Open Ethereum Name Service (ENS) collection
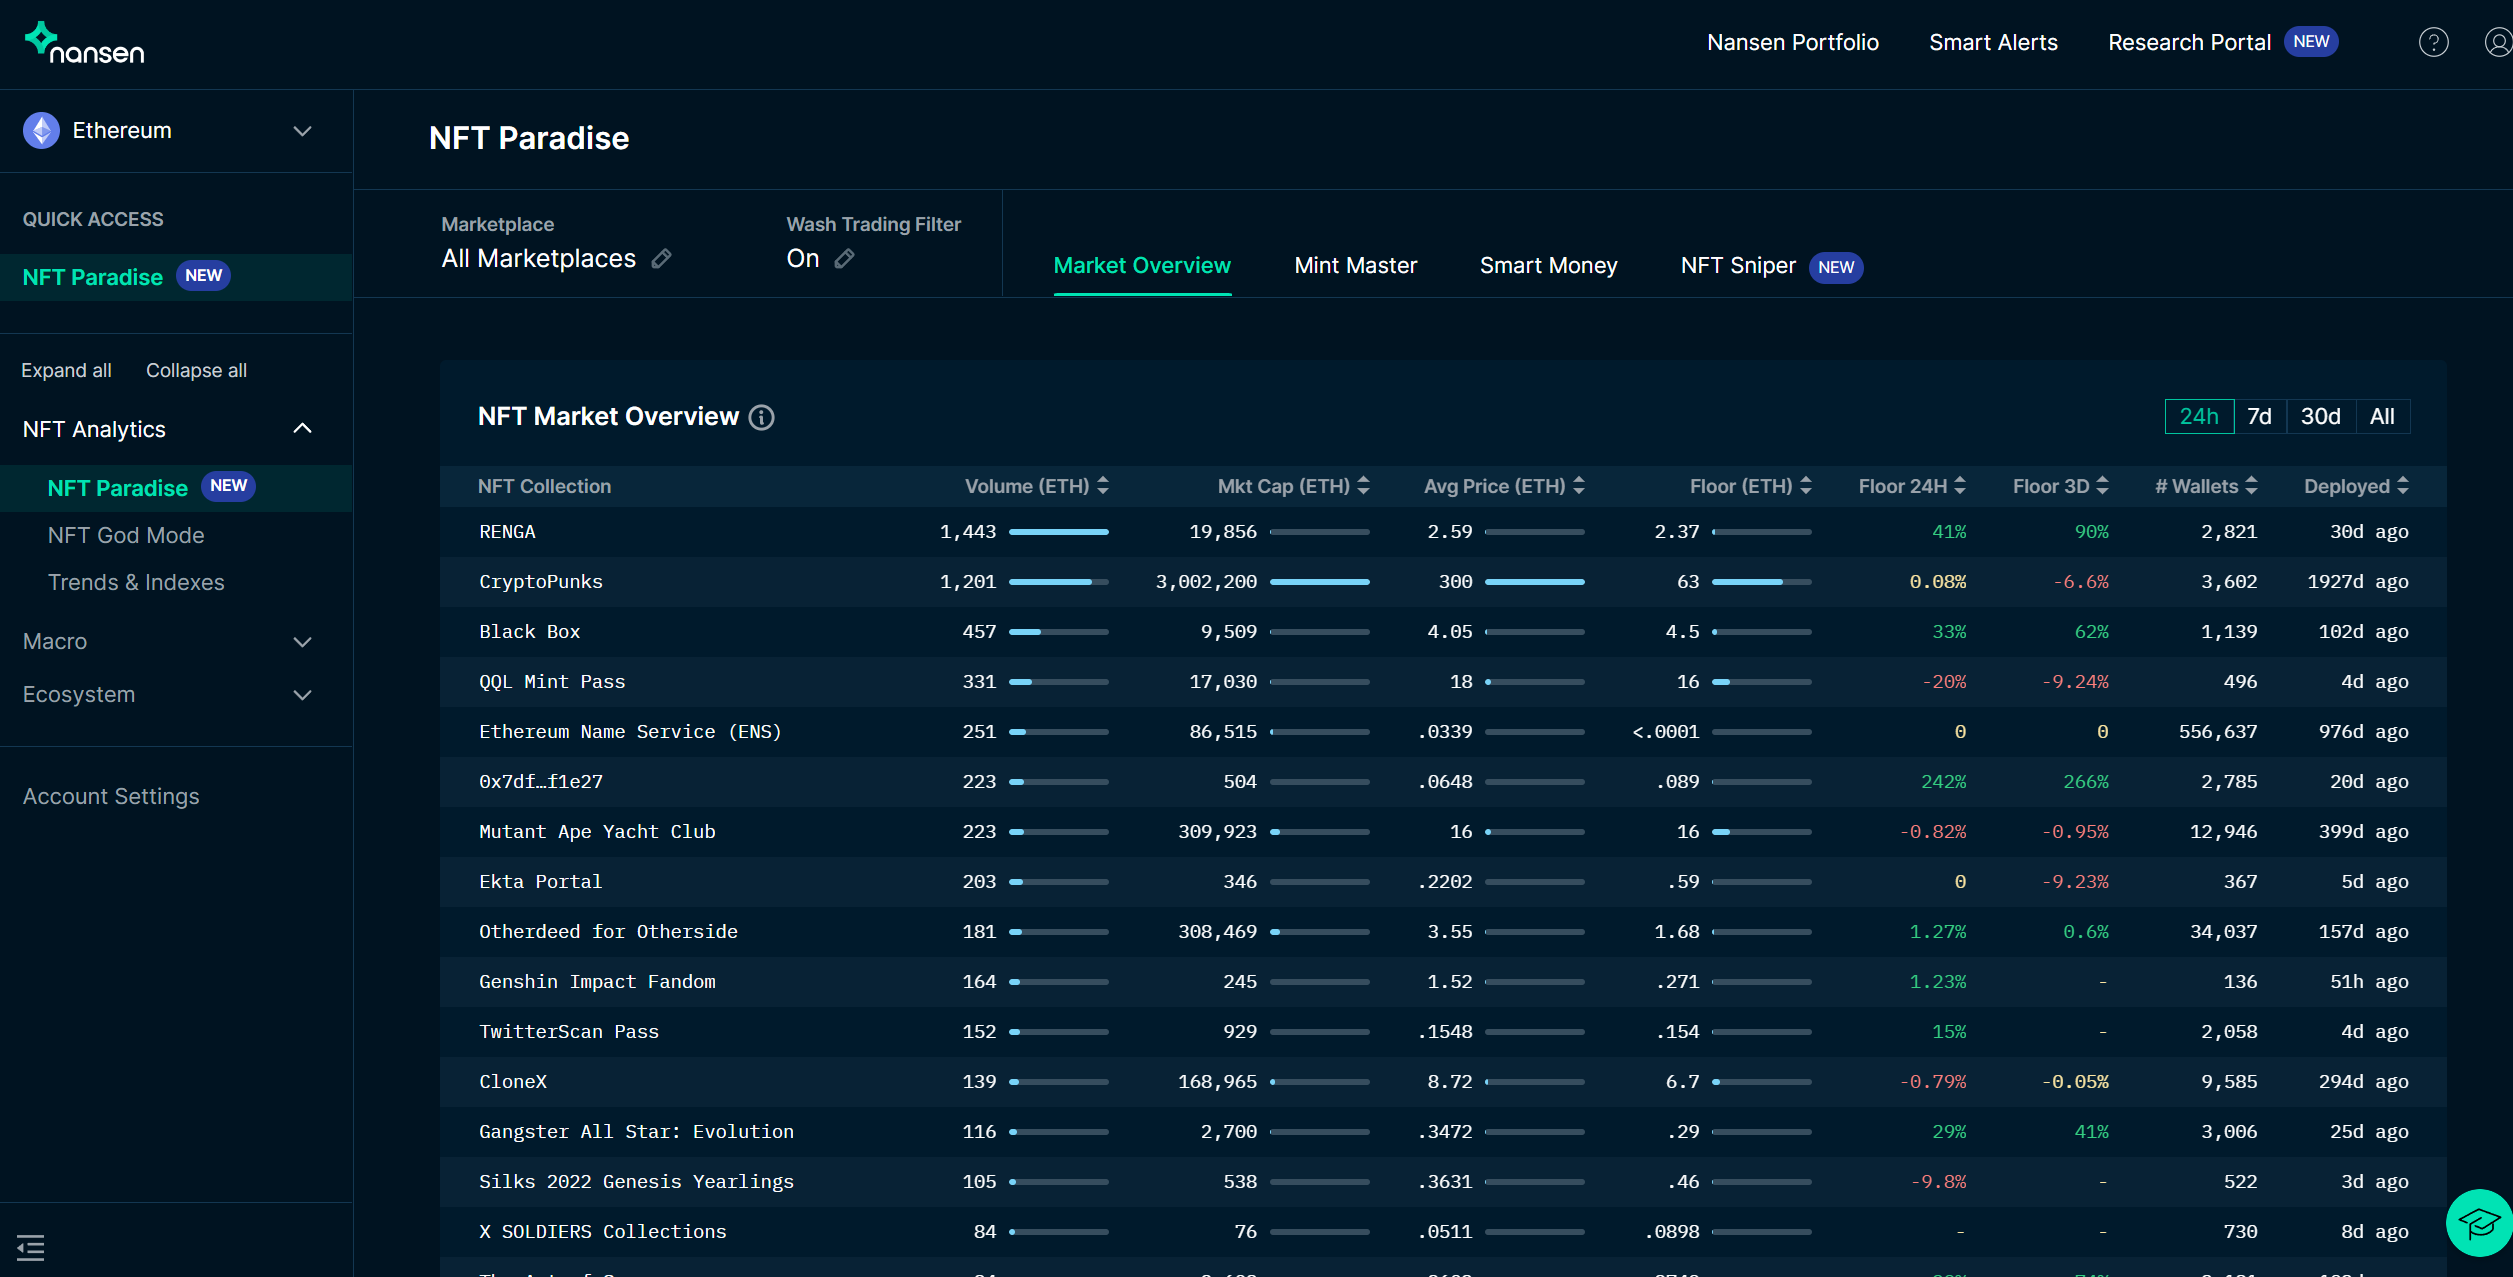This screenshot has height=1277, width=2513. point(630,732)
